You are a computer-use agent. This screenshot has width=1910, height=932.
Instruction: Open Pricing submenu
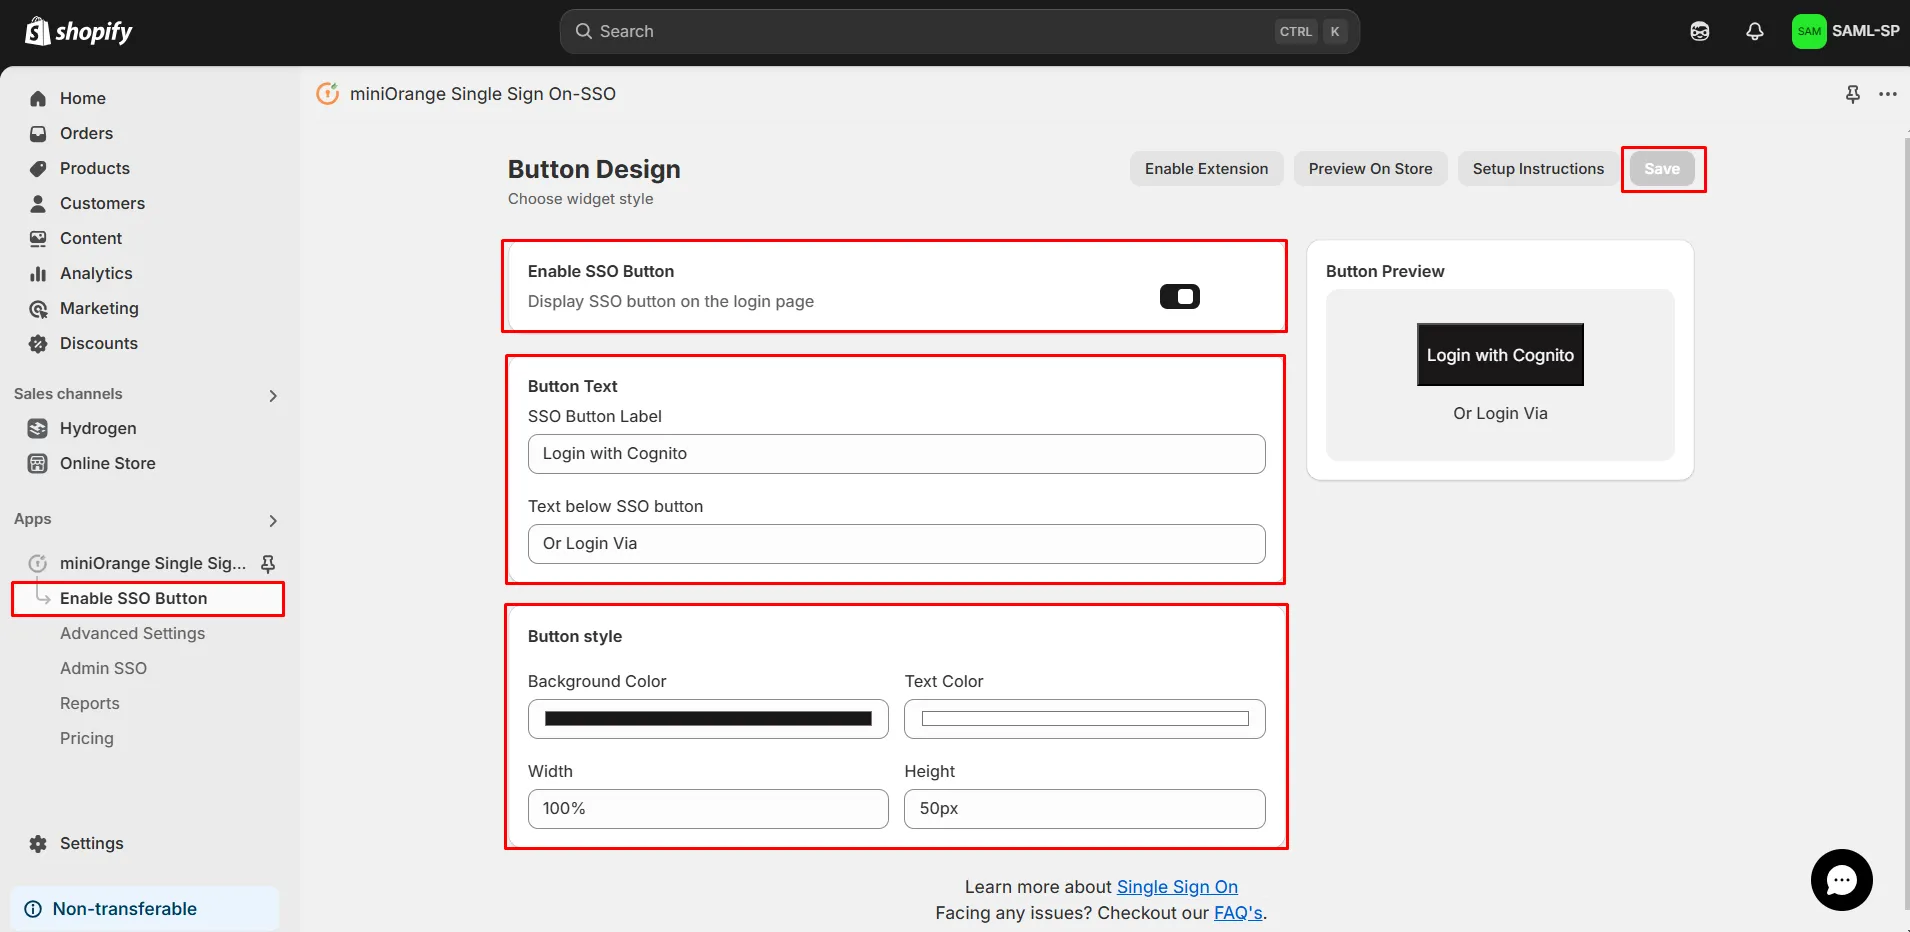click(x=86, y=738)
